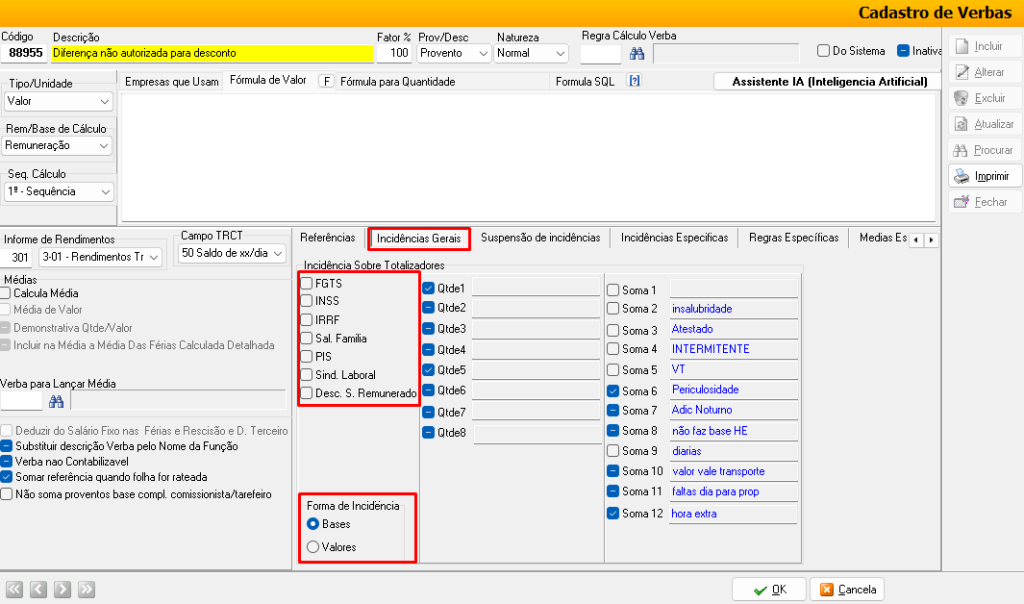Screen dimensions: 1024x604
Task: Toggle the Calcula Média checkbox
Action: point(6,293)
